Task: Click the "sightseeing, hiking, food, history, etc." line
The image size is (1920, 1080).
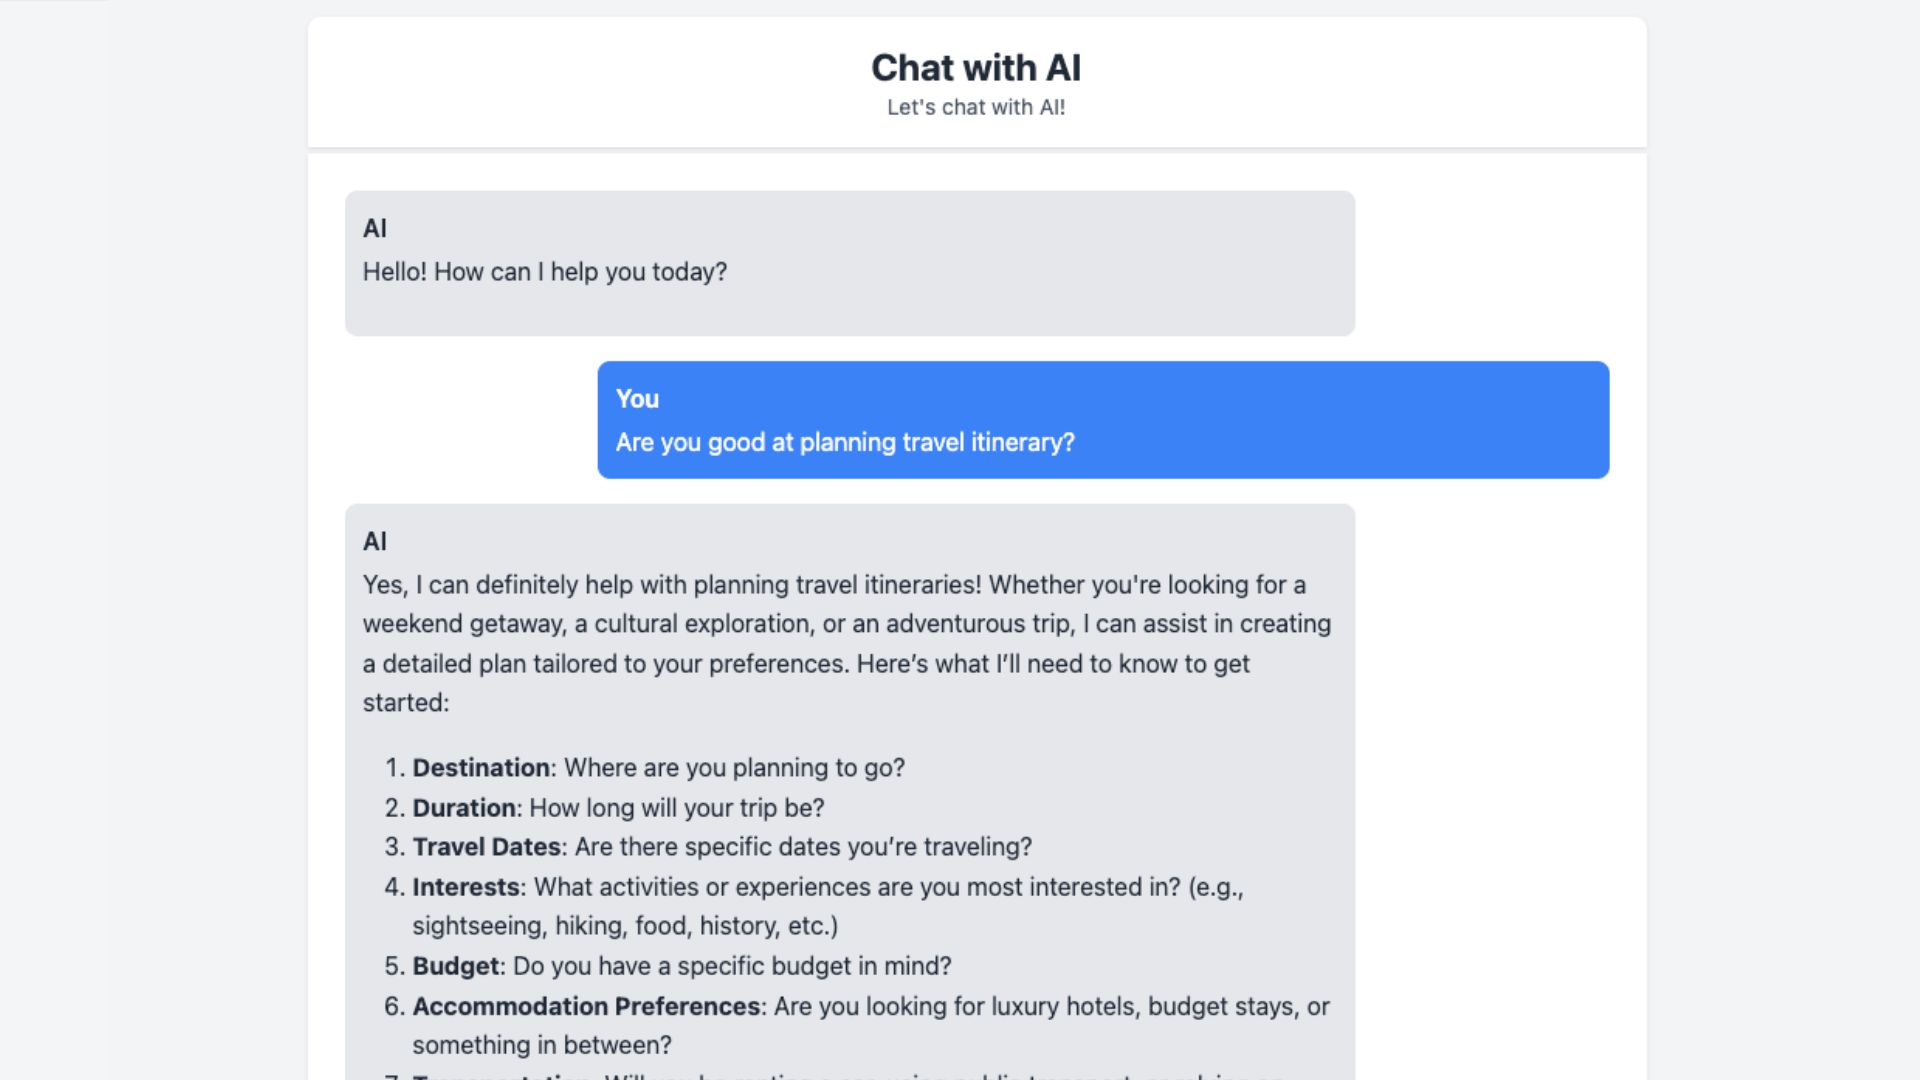Action: point(625,926)
